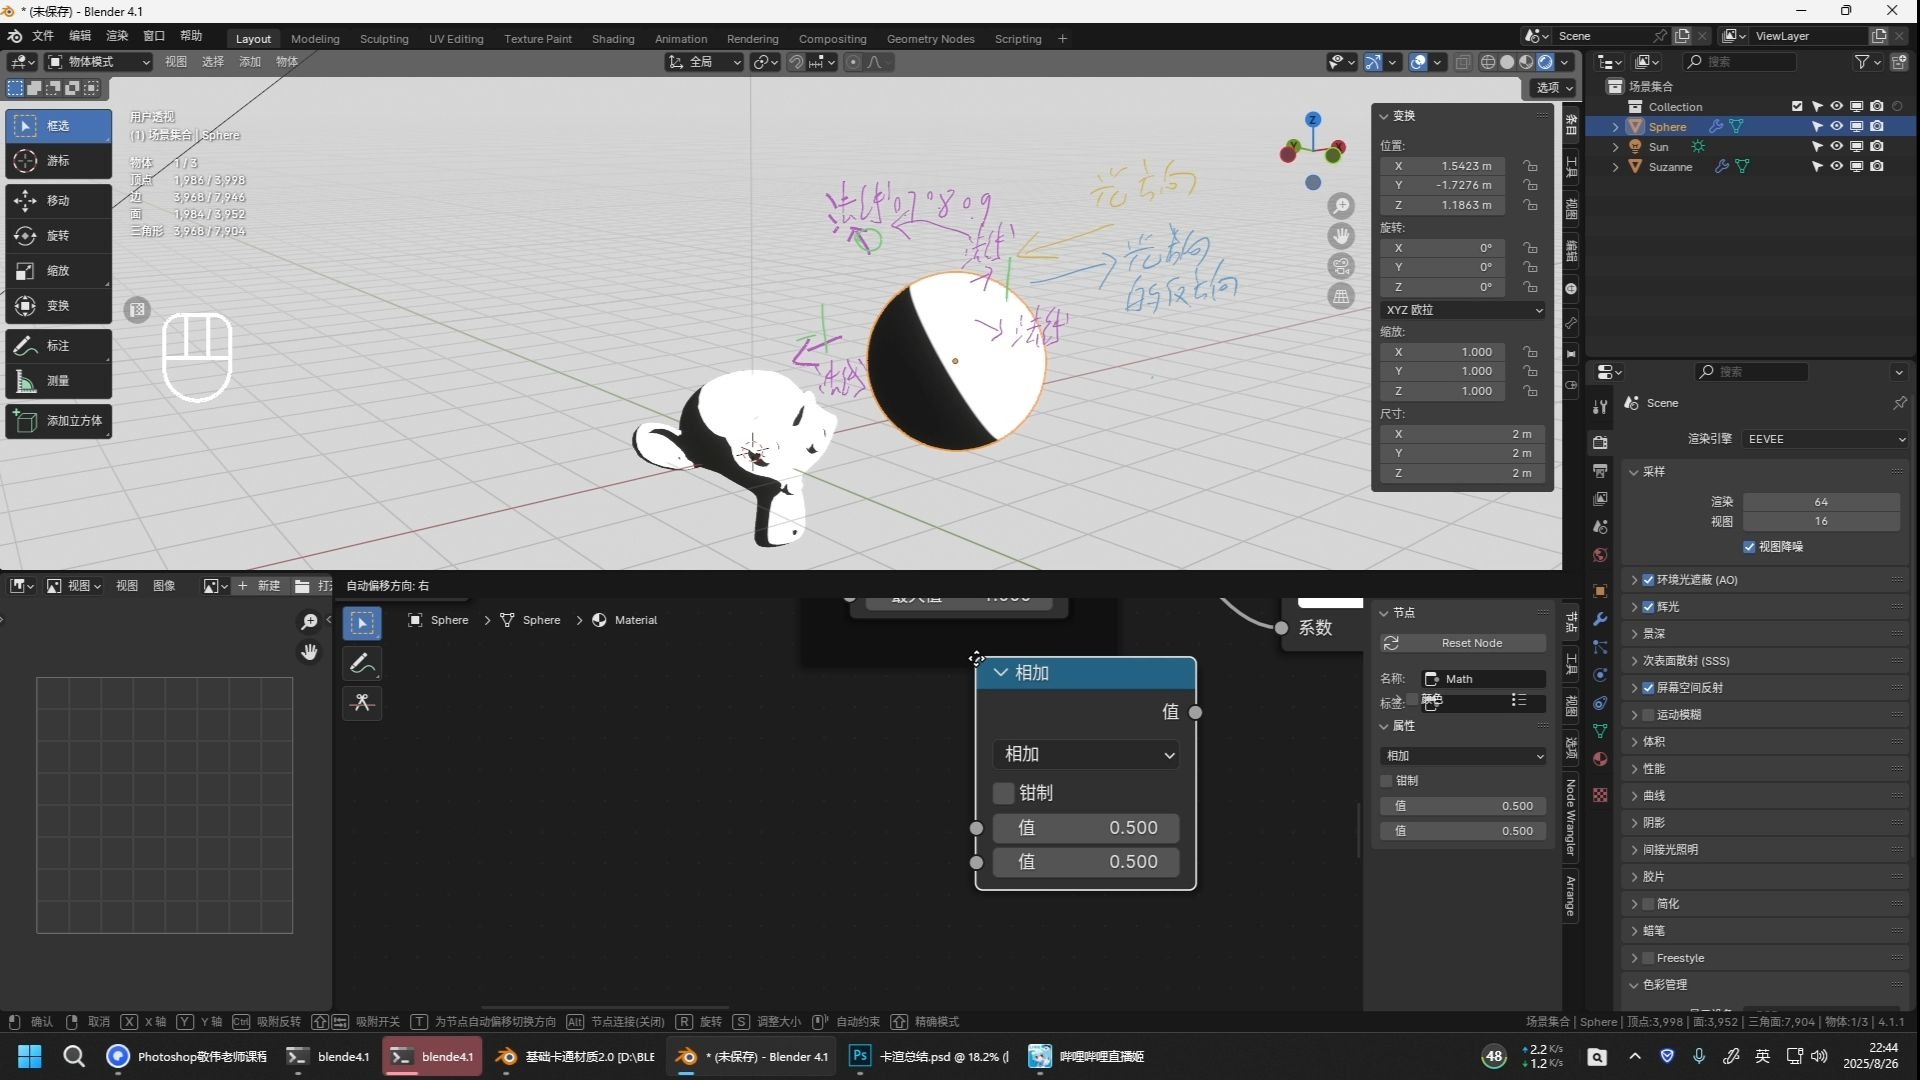Click the Blender taskbar icon 基础卡通材质2.0
The height and width of the screenshot is (1080, 1920).
(576, 1056)
